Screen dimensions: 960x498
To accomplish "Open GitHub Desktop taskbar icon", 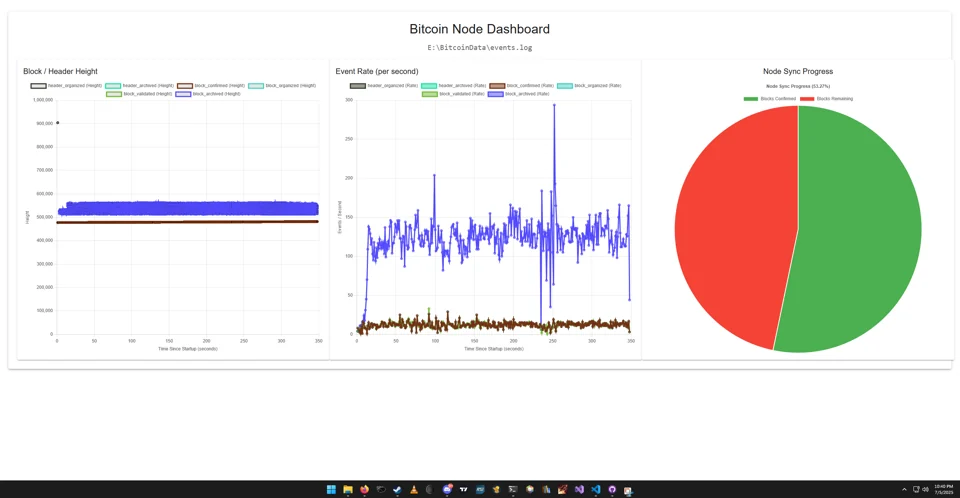I will [x=612, y=489].
